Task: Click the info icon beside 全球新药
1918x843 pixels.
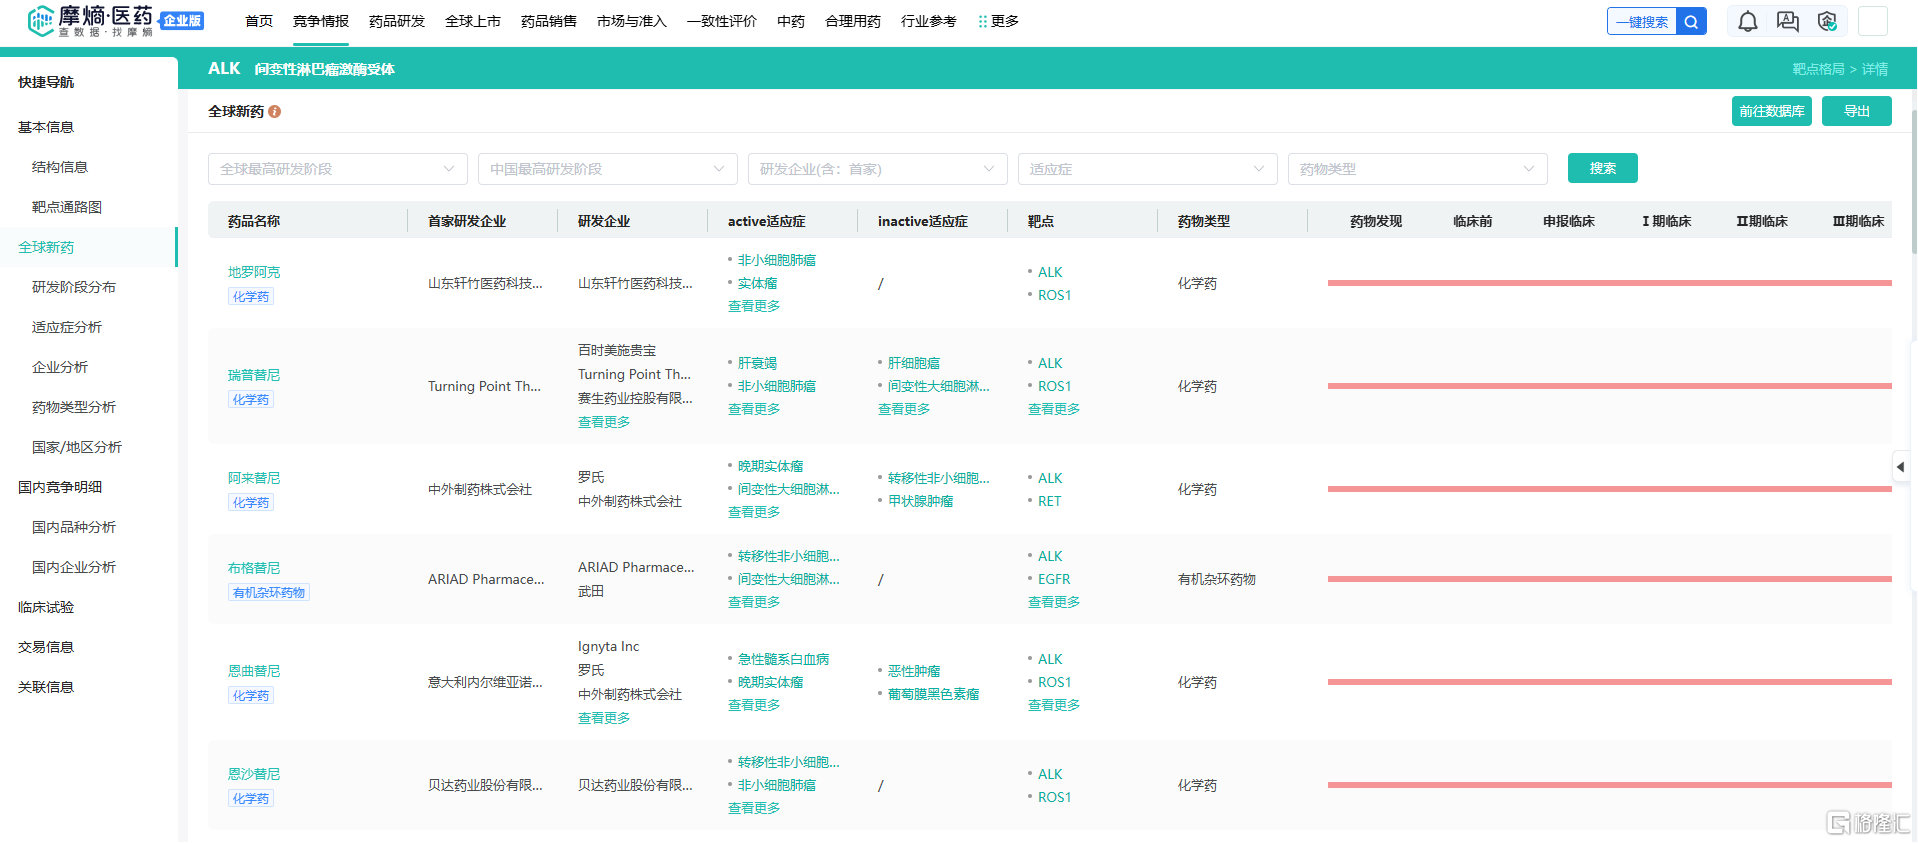Action: click(274, 112)
